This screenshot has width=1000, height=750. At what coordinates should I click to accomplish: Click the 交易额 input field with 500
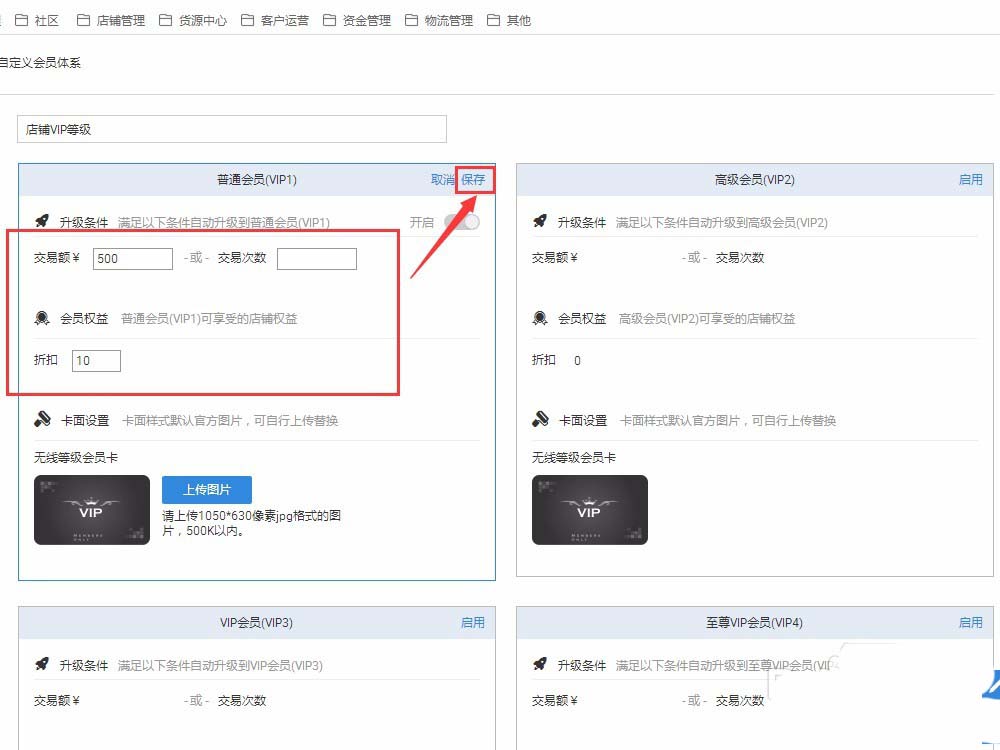[x=133, y=259]
